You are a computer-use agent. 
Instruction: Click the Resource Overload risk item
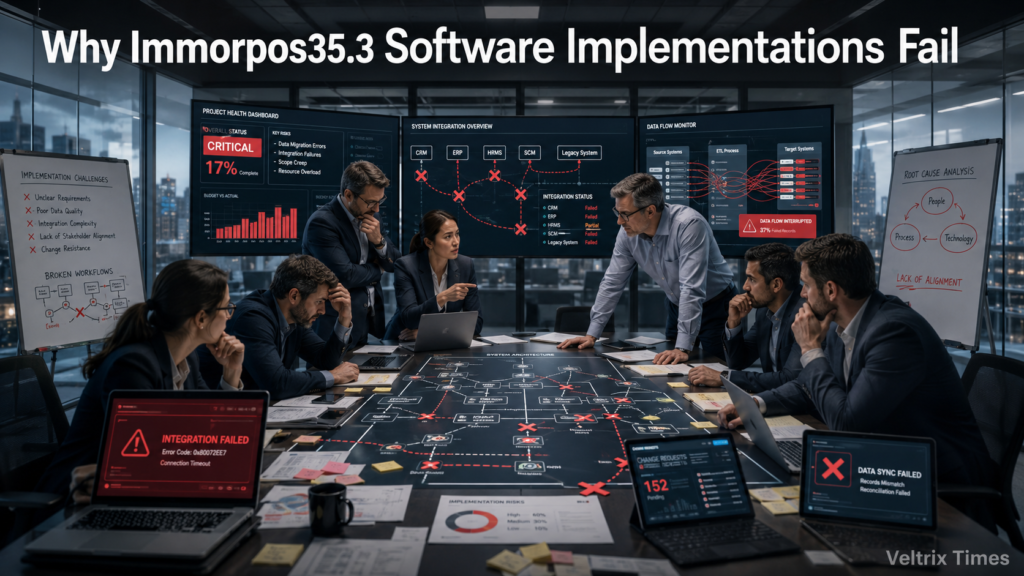pos(299,172)
